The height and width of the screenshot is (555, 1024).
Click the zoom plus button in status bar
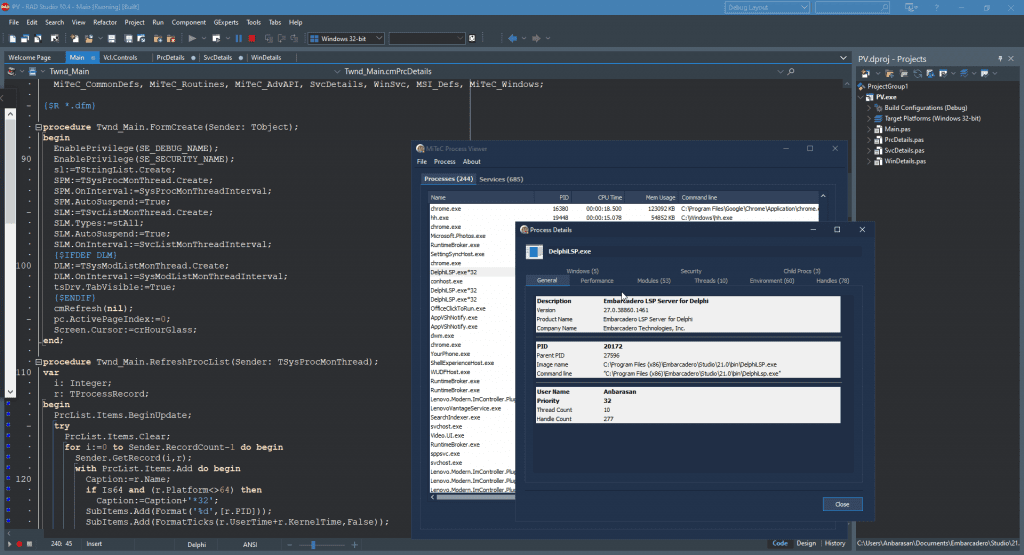[355, 544]
